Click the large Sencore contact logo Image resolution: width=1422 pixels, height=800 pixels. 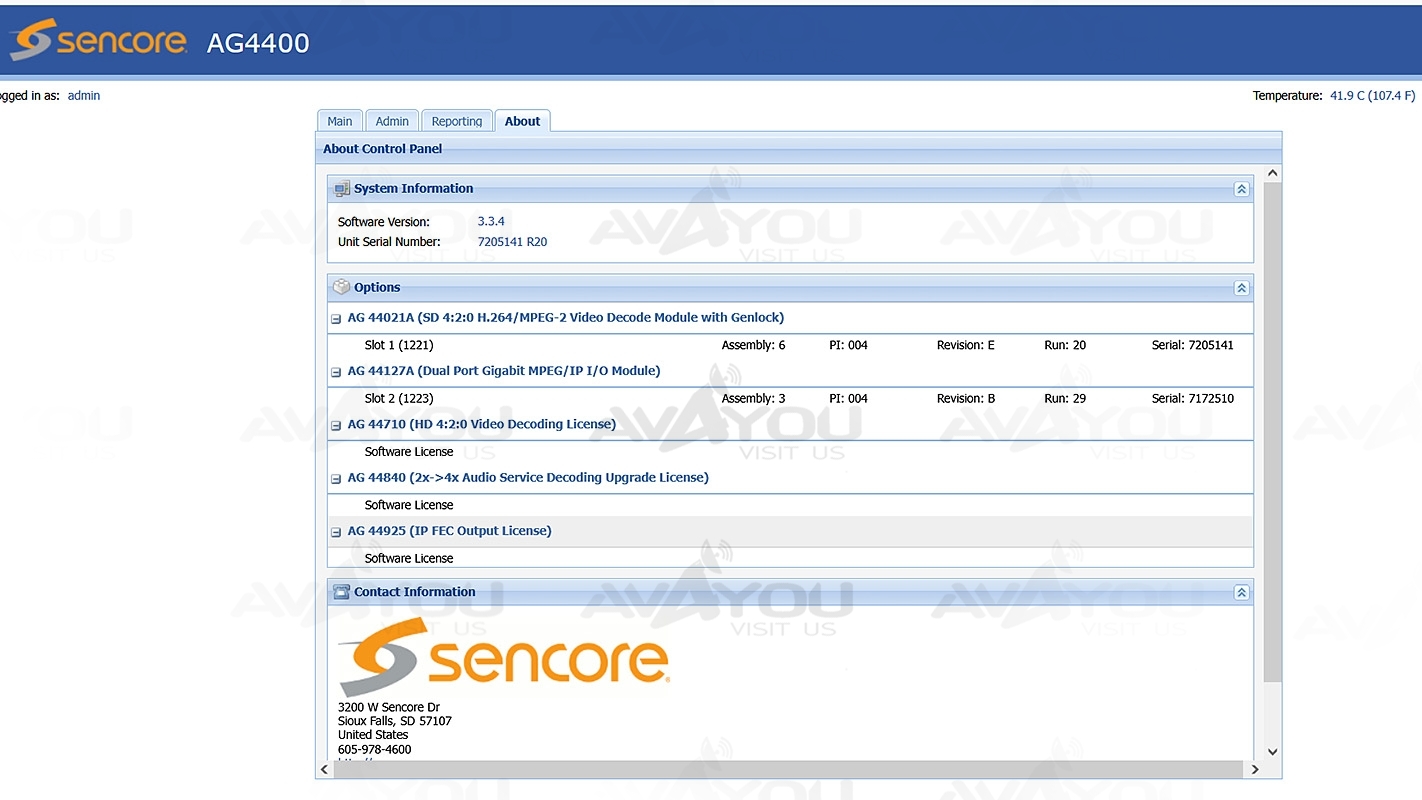503,656
